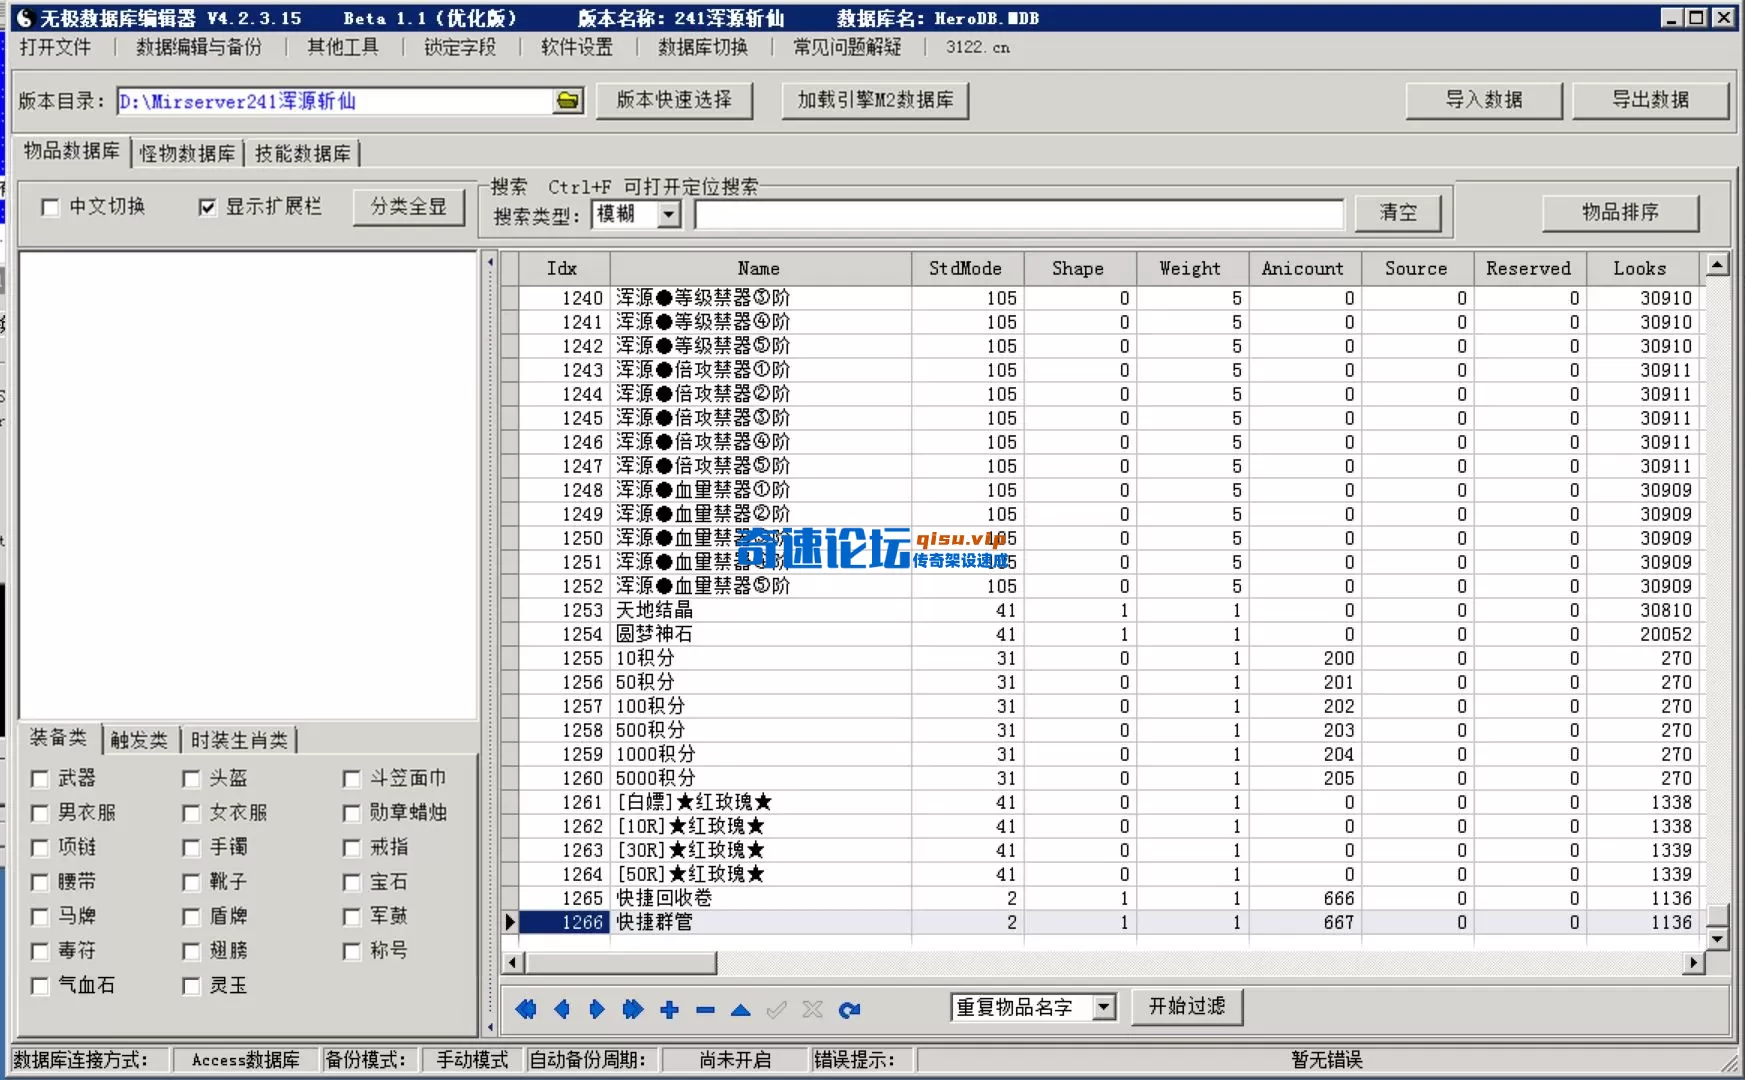
Task: Advance to the next record
Action: (597, 1010)
